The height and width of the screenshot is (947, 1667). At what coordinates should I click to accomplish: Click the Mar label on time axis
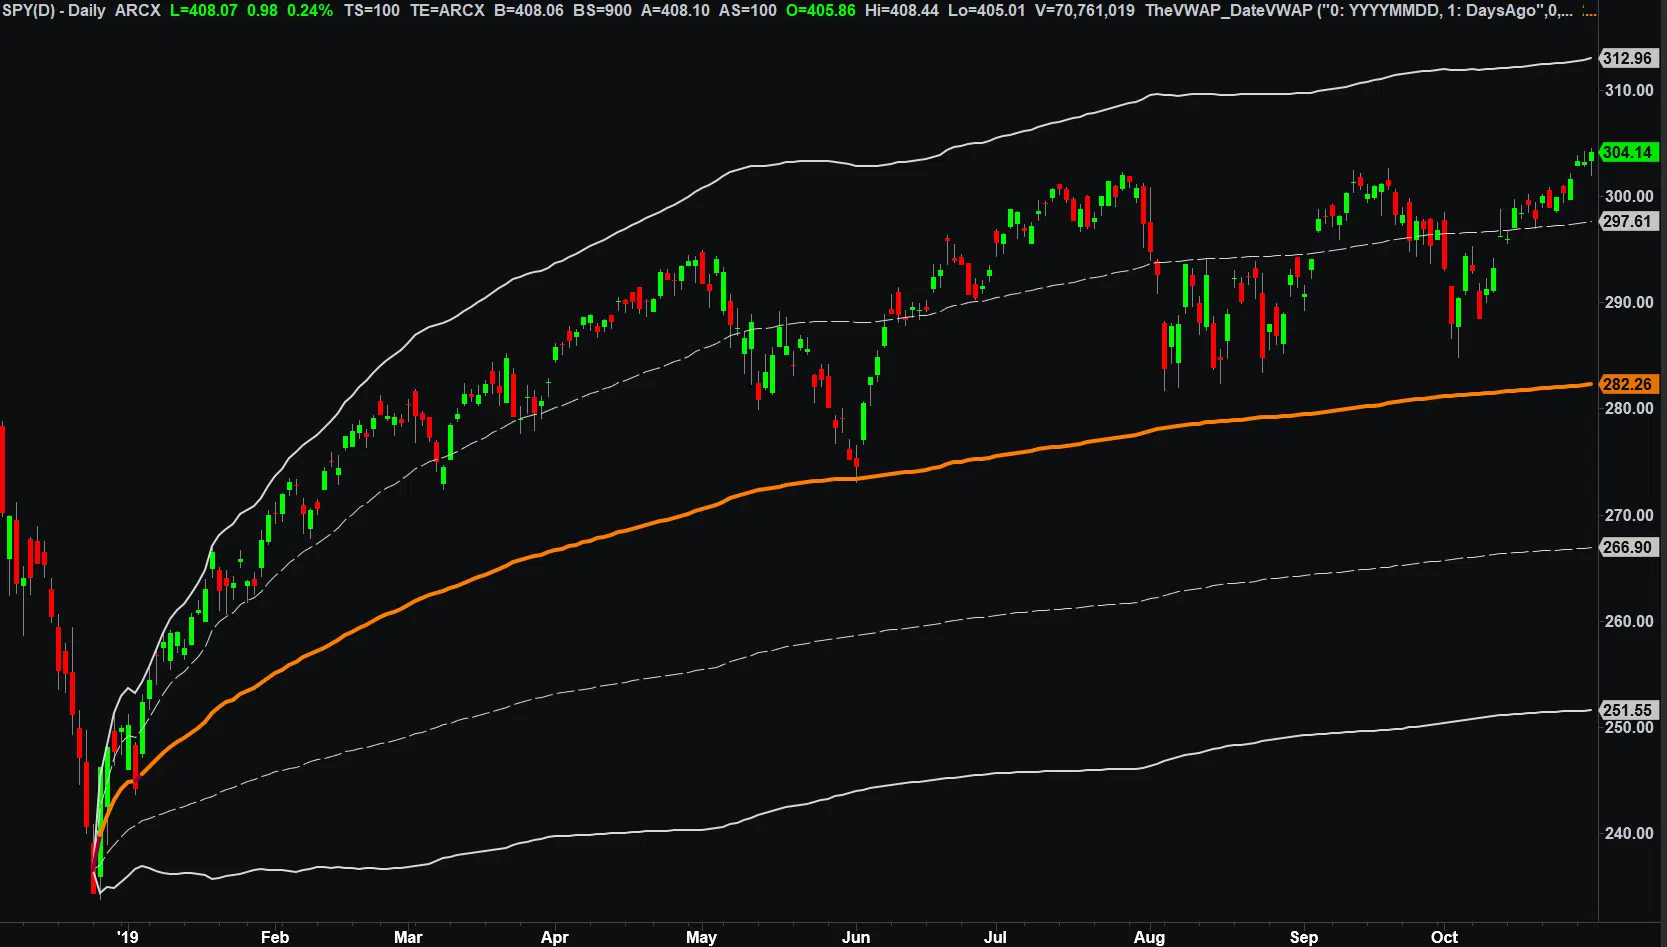pos(408,937)
